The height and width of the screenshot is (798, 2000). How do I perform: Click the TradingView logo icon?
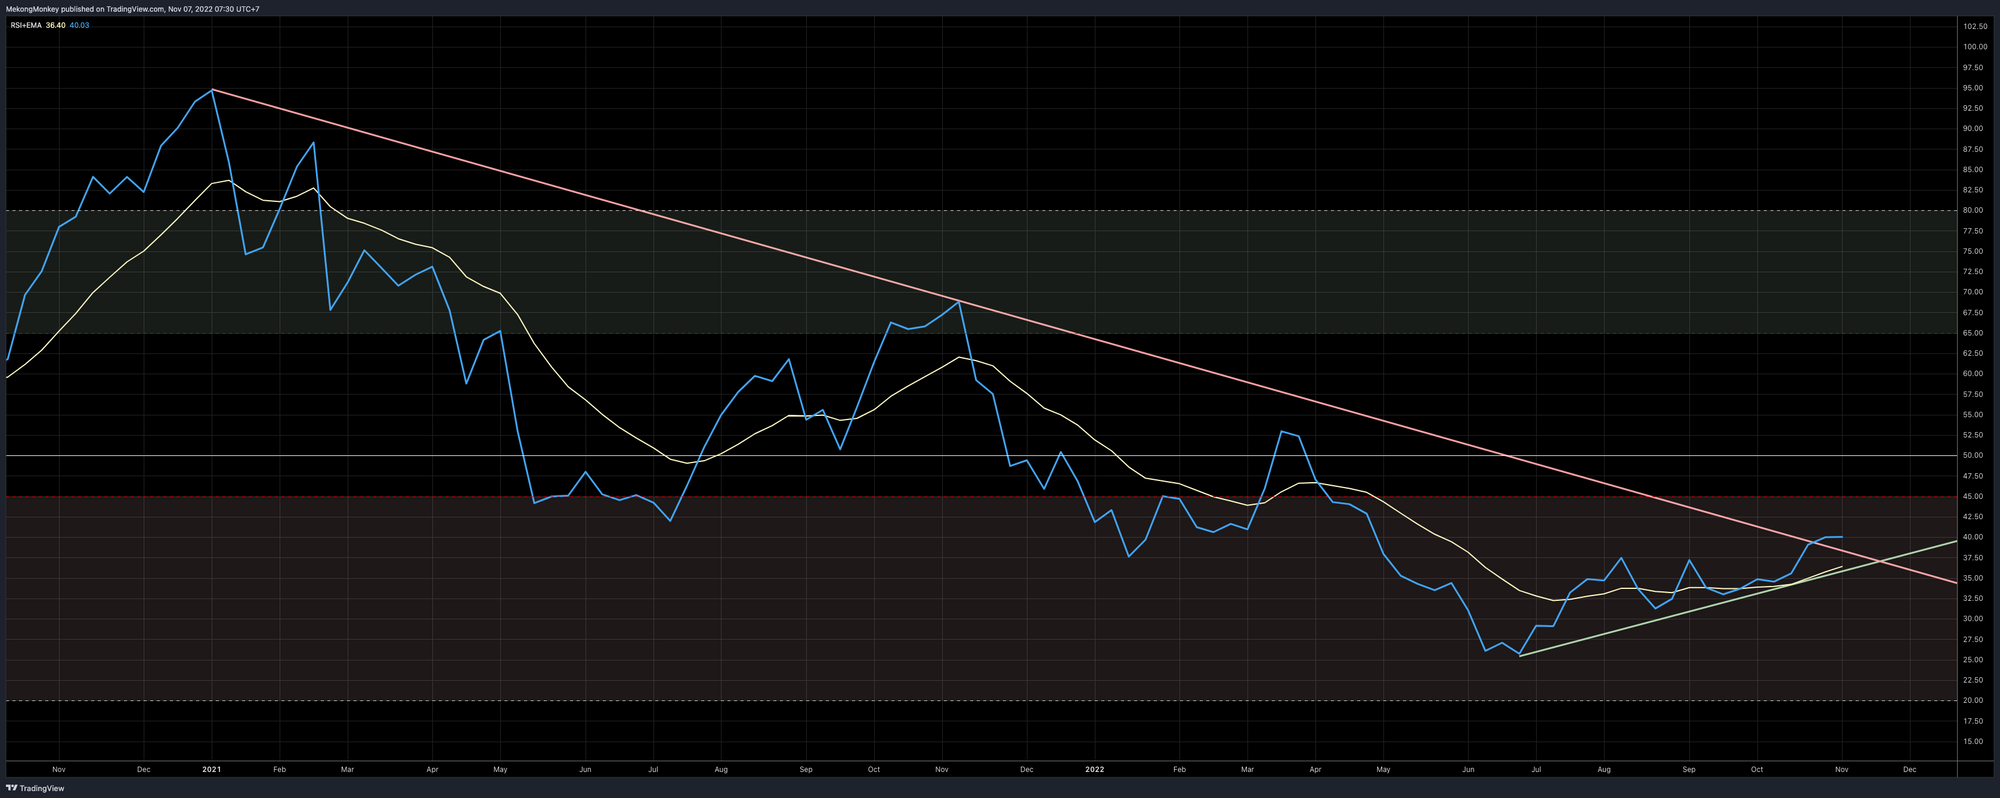click(12, 788)
